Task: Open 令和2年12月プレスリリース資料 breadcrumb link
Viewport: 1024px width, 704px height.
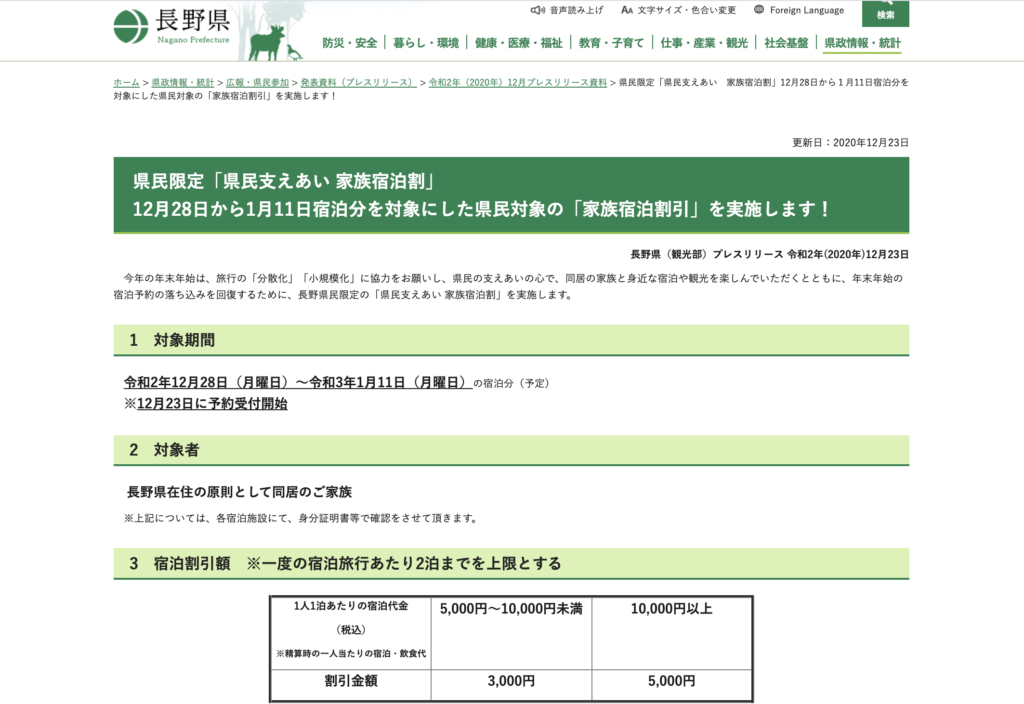Action: (x=518, y=82)
